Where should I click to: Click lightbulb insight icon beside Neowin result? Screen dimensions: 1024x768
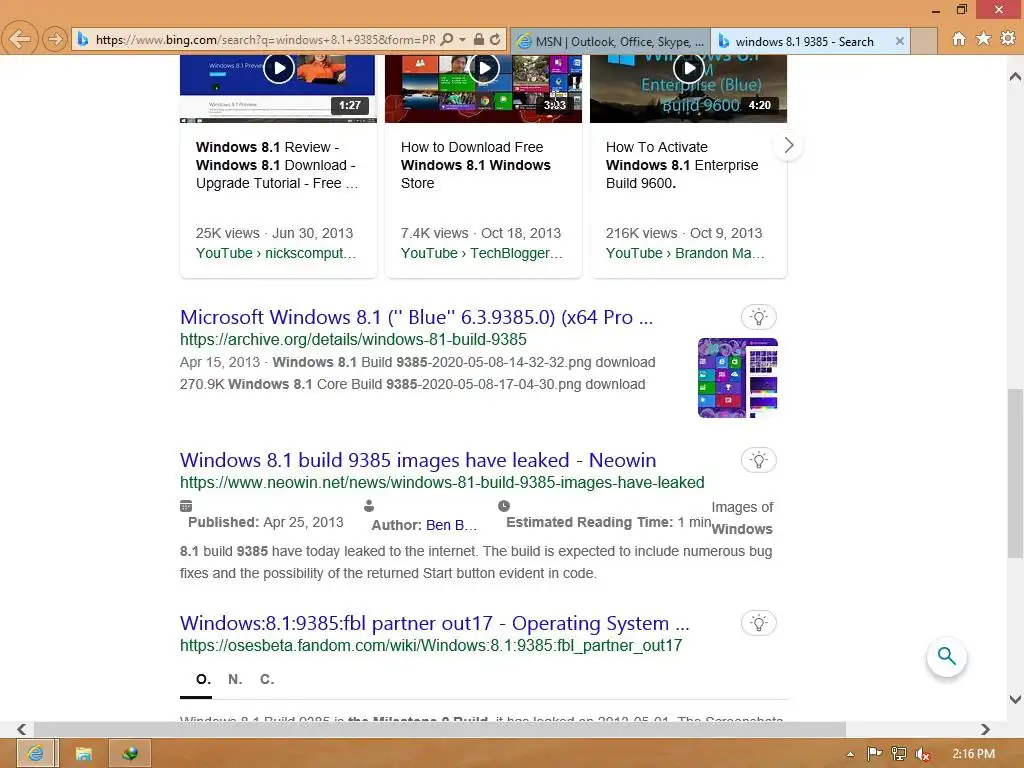[x=758, y=460]
